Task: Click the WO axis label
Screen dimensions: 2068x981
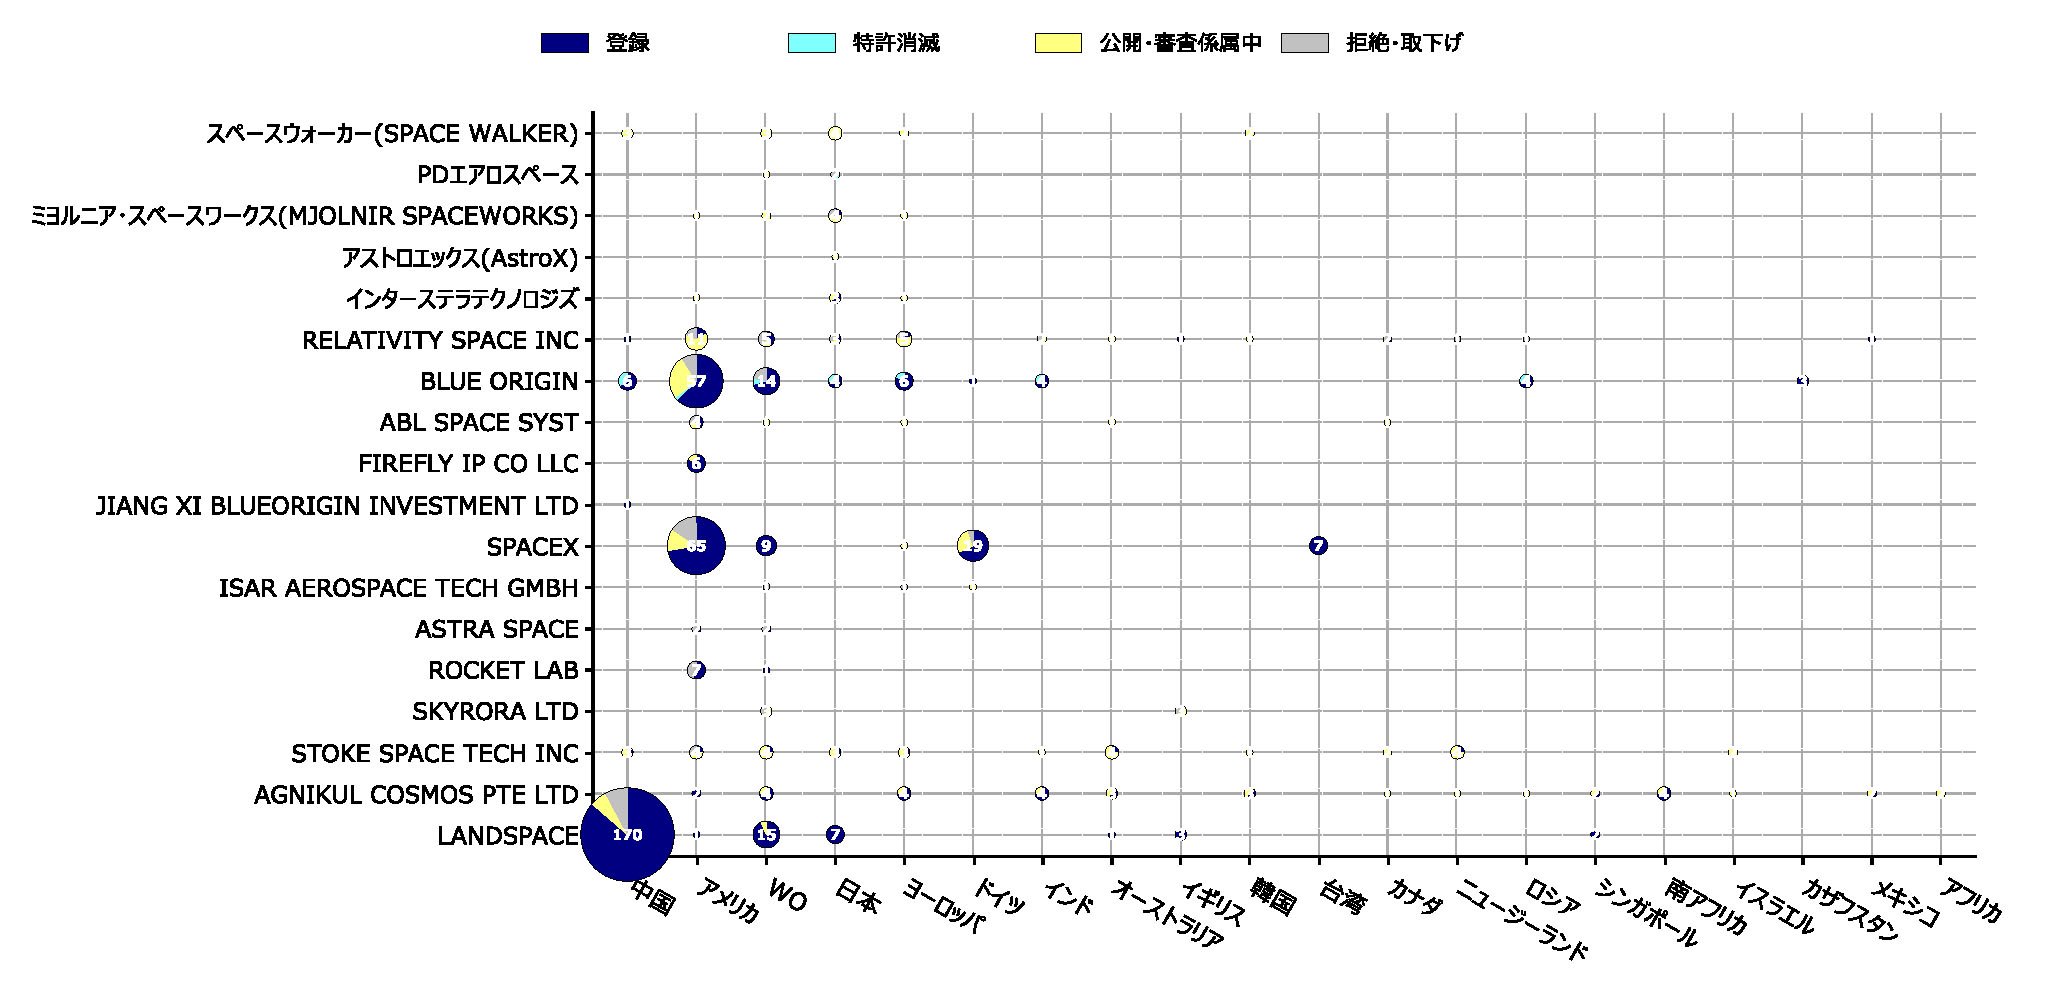Action: click(785, 897)
